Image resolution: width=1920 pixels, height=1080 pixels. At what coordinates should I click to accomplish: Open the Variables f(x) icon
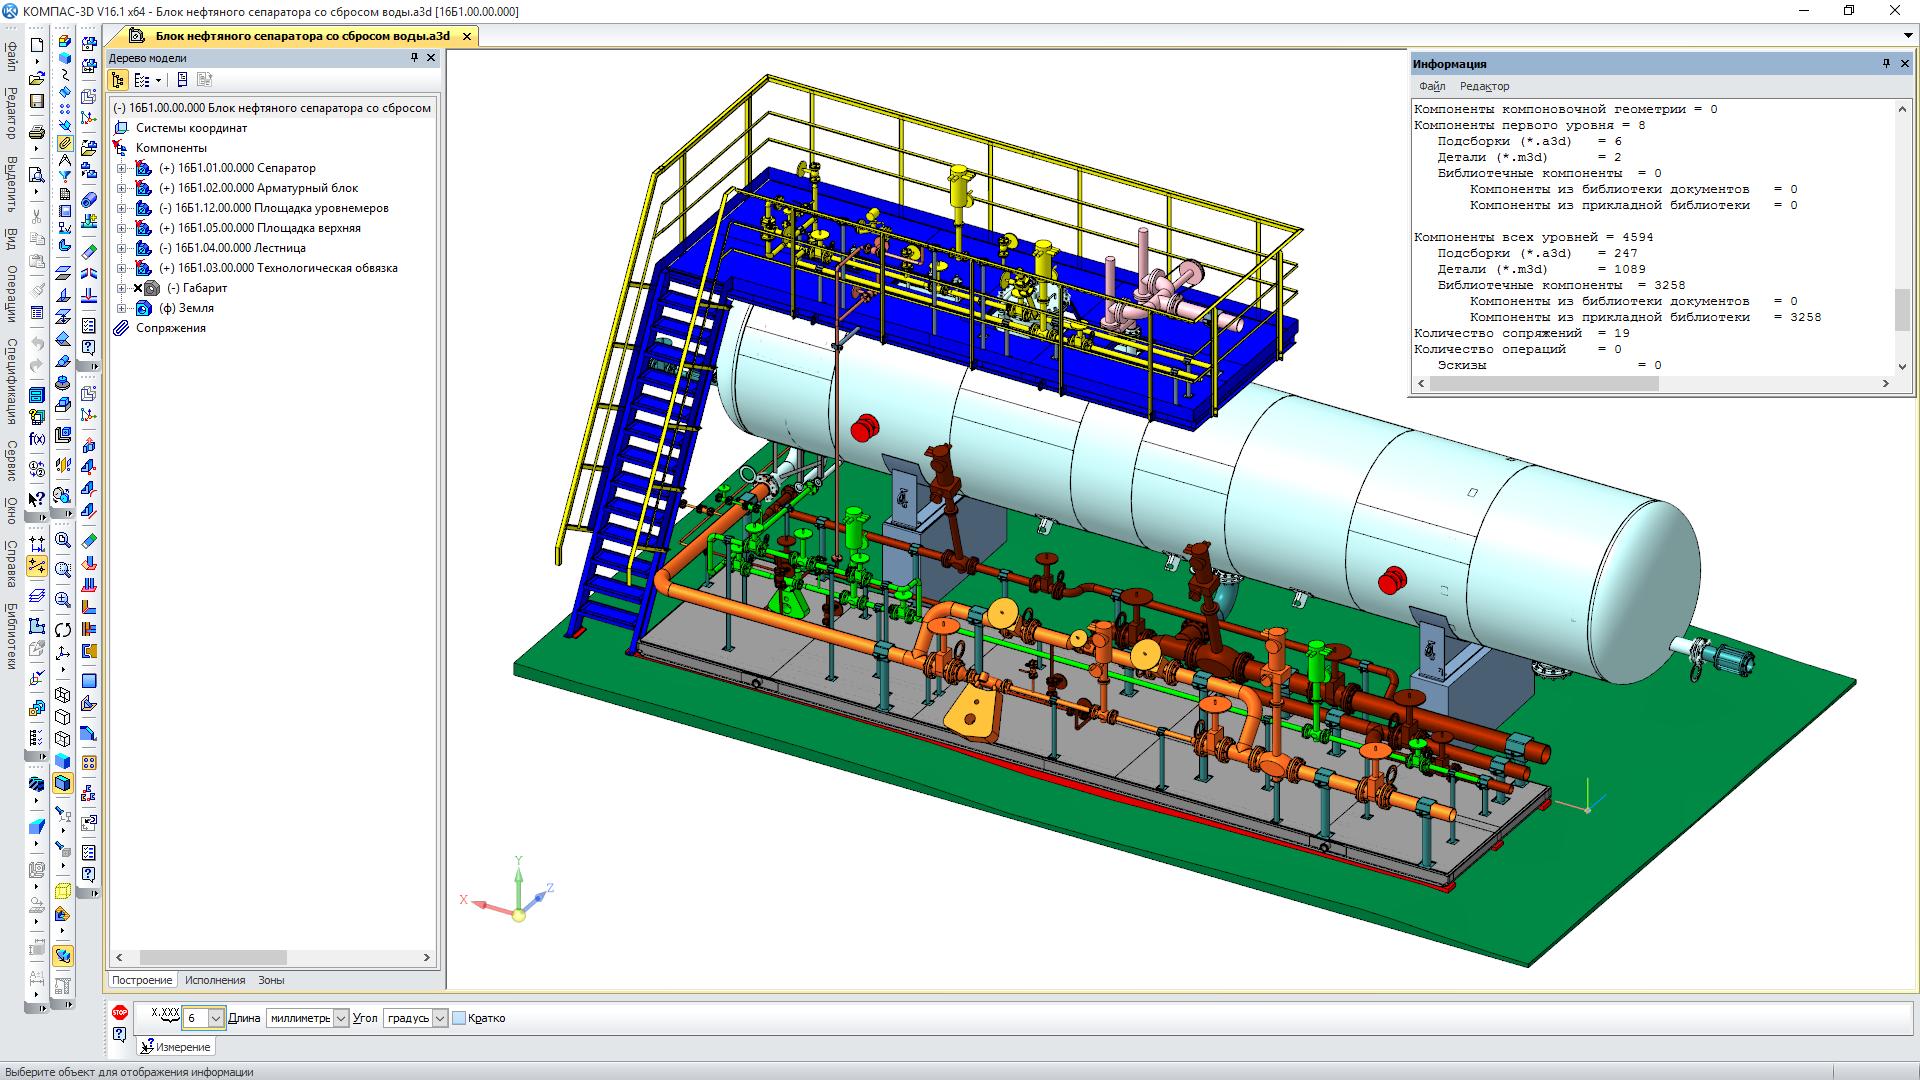click(x=37, y=439)
